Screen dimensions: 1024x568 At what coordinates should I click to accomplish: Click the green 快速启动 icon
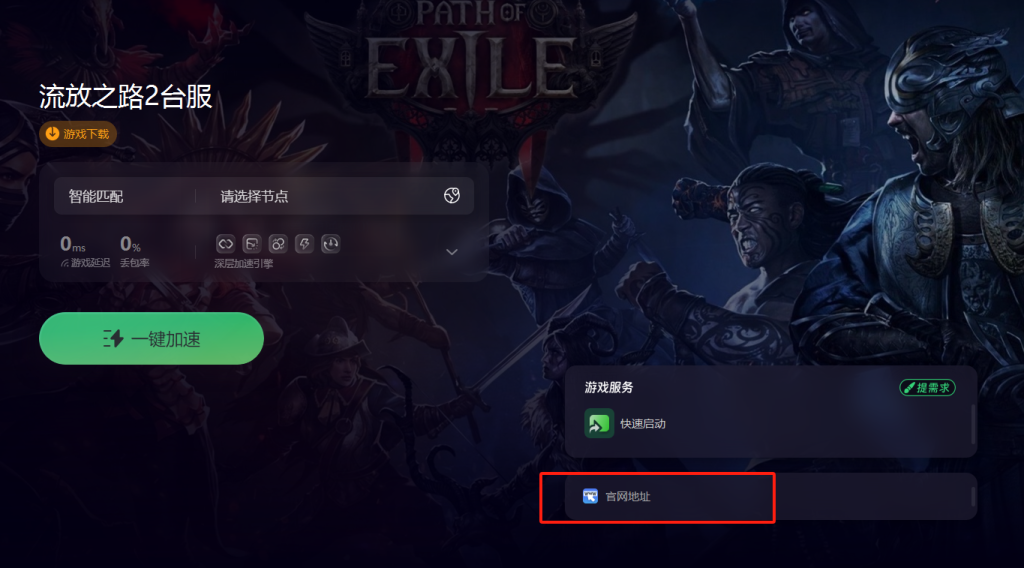click(x=599, y=423)
